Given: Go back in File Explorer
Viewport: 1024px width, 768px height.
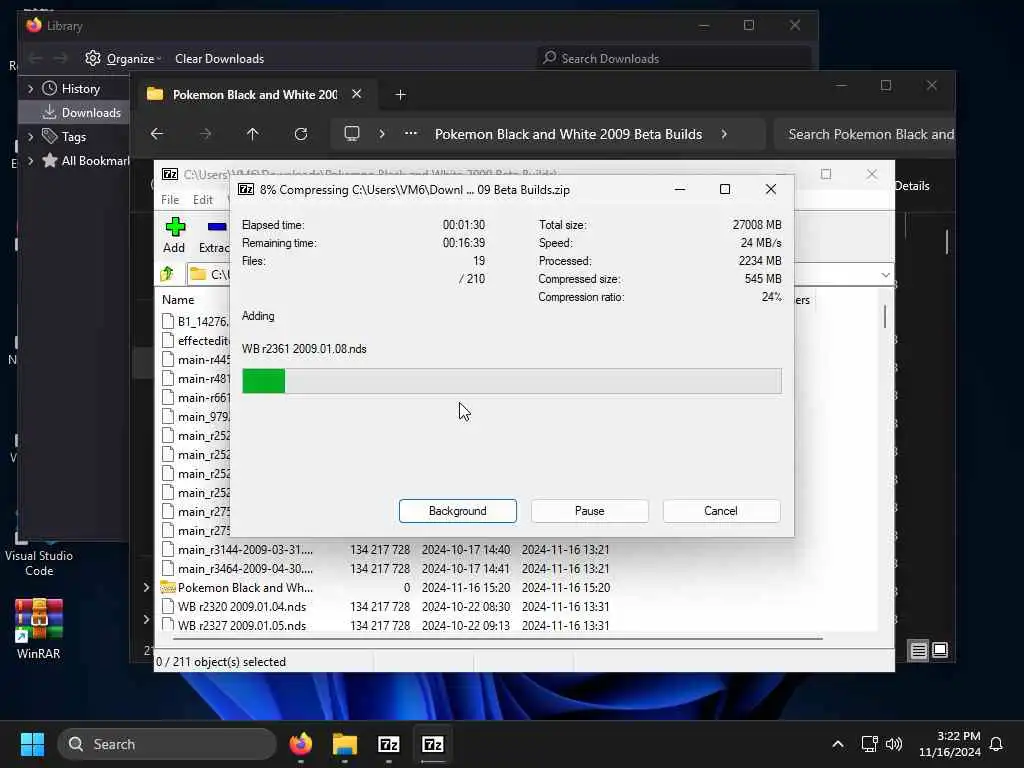Looking at the screenshot, I should tap(157, 134).
